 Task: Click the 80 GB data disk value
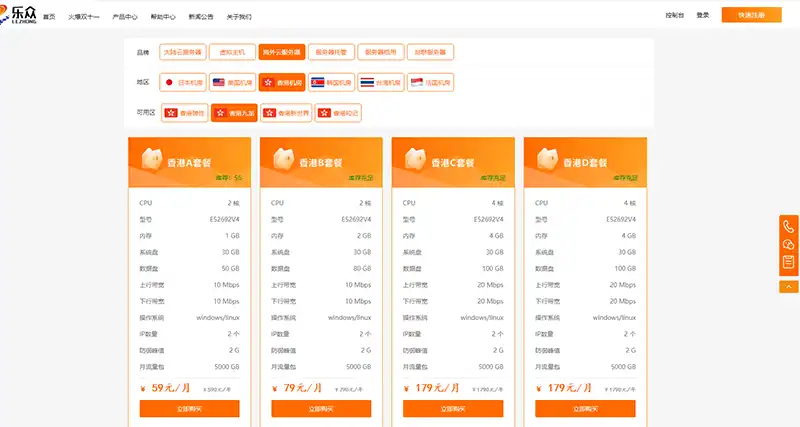click(362, 268)
